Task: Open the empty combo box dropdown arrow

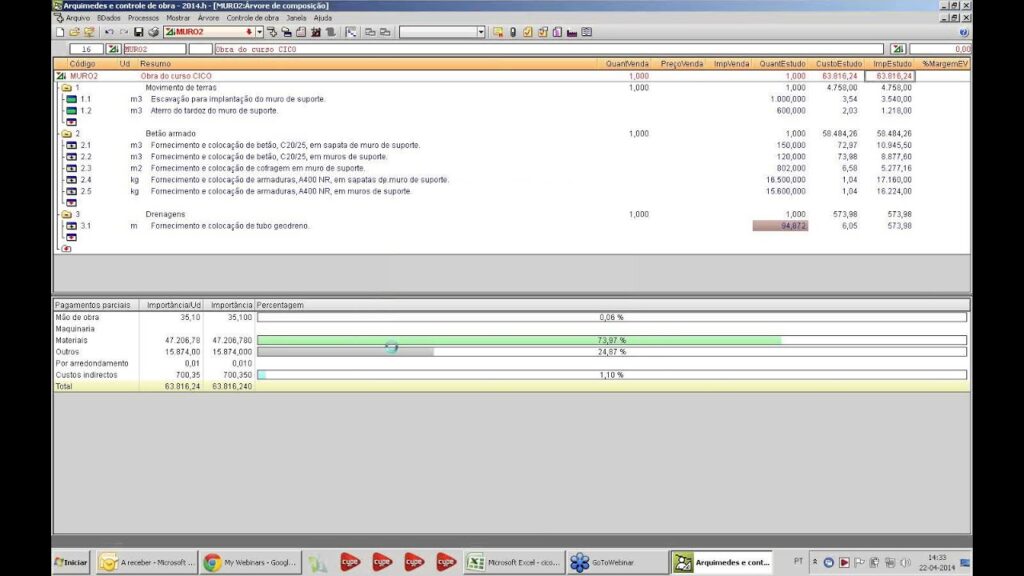Action: 481,32
